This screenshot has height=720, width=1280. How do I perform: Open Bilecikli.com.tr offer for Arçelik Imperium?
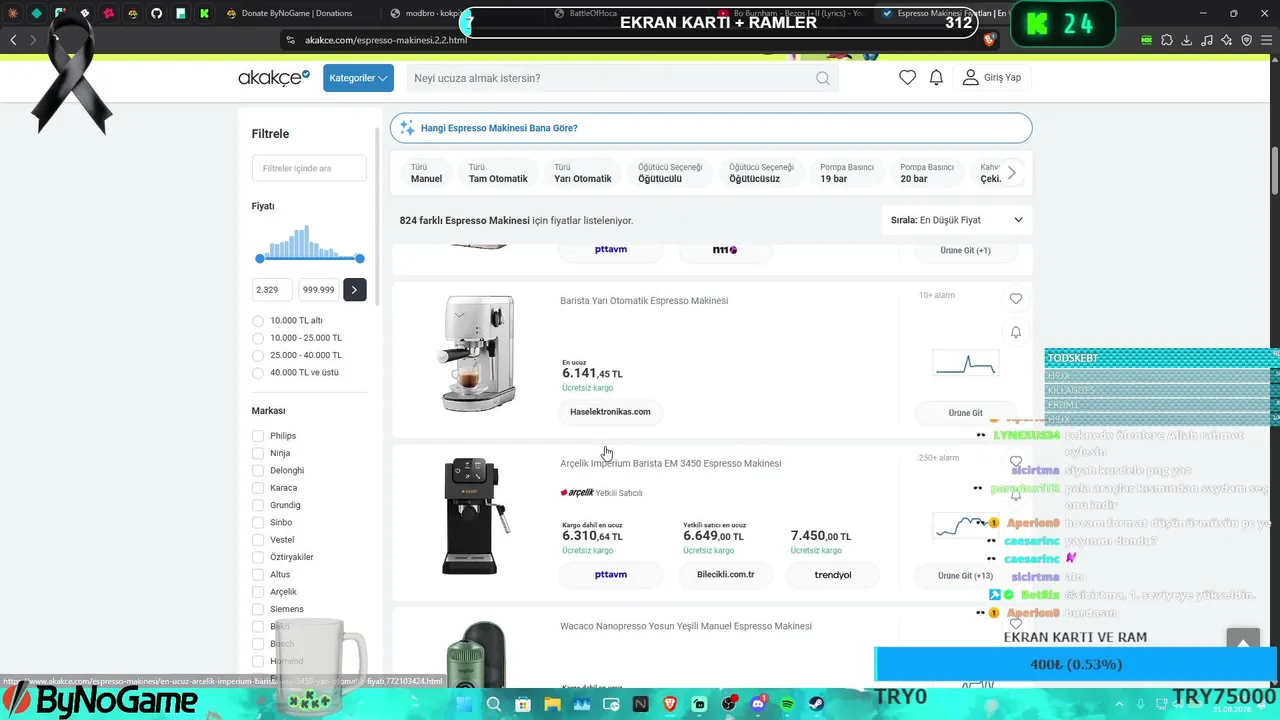726,575
